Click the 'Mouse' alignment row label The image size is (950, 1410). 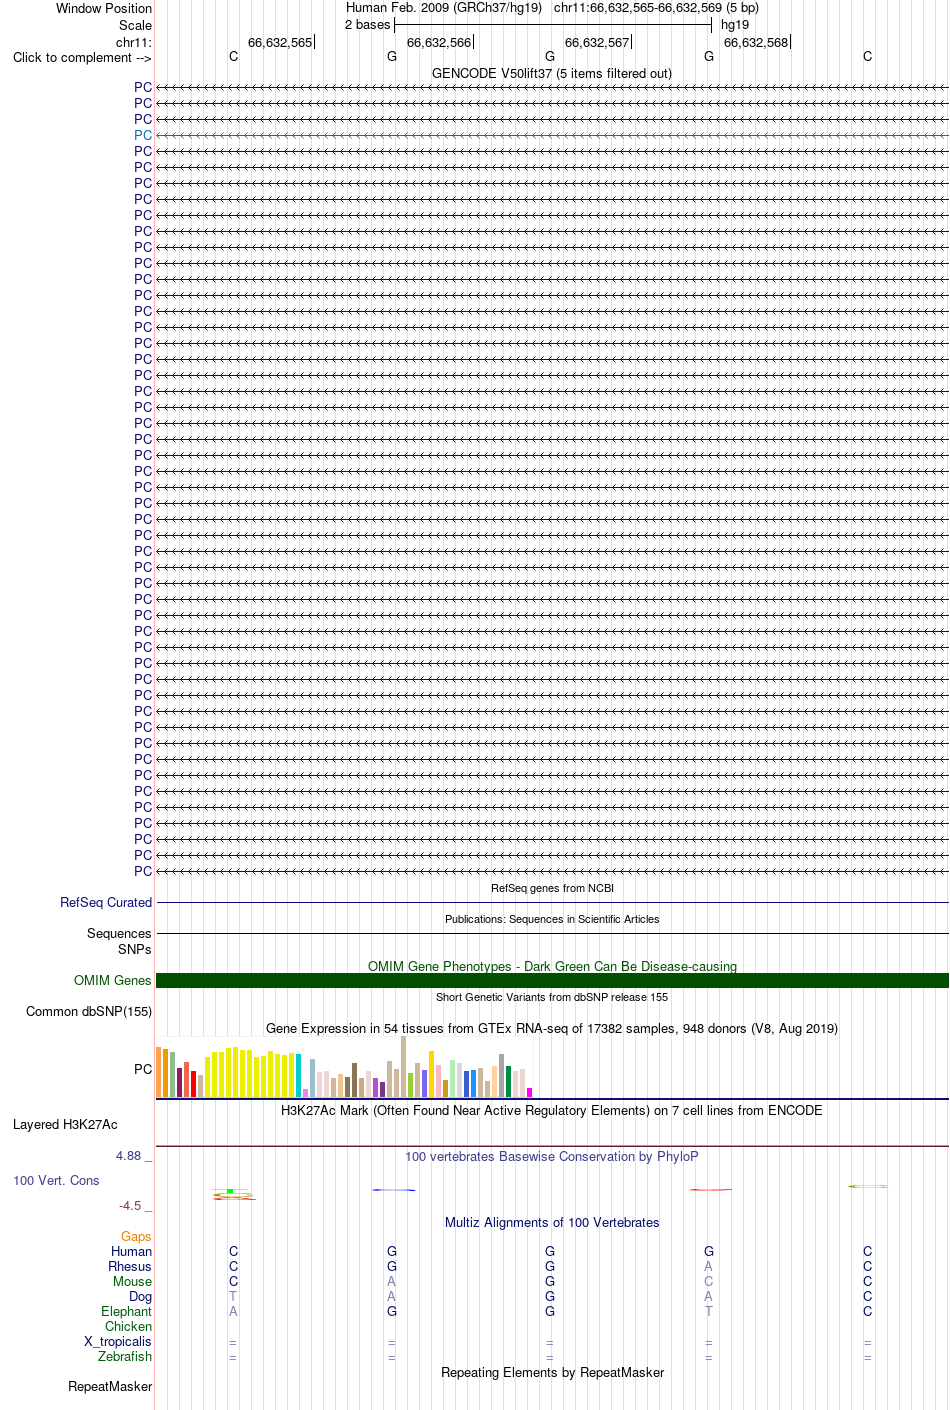pyautogui.click(x=132, y=1281)
